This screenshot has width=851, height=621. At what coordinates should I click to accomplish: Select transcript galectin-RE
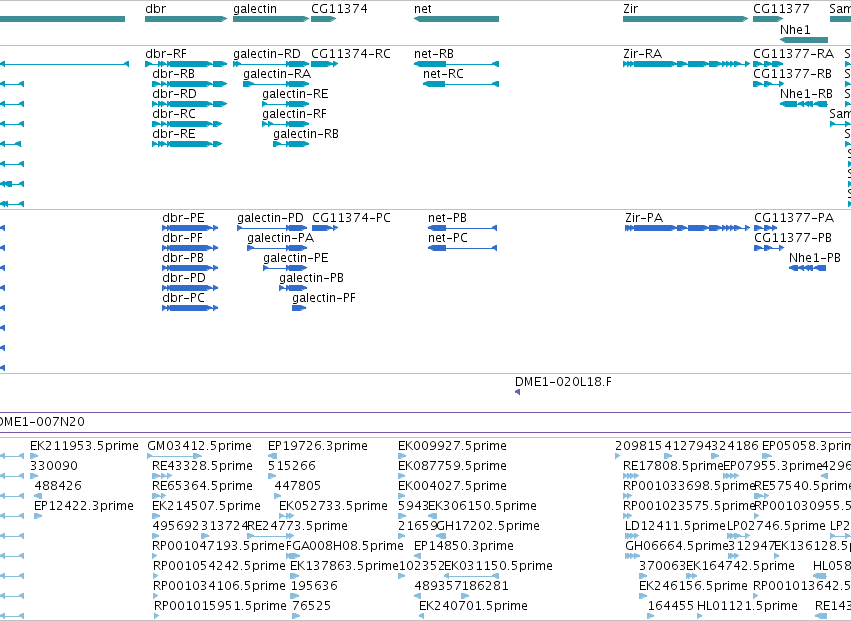285,104
